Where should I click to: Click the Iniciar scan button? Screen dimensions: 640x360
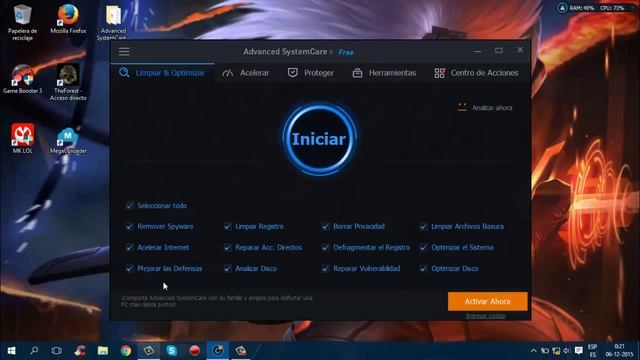click(x=319, y=139)
